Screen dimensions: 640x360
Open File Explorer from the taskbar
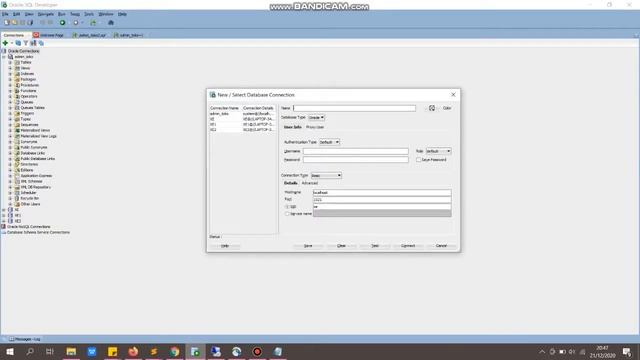tap(71, 351)
